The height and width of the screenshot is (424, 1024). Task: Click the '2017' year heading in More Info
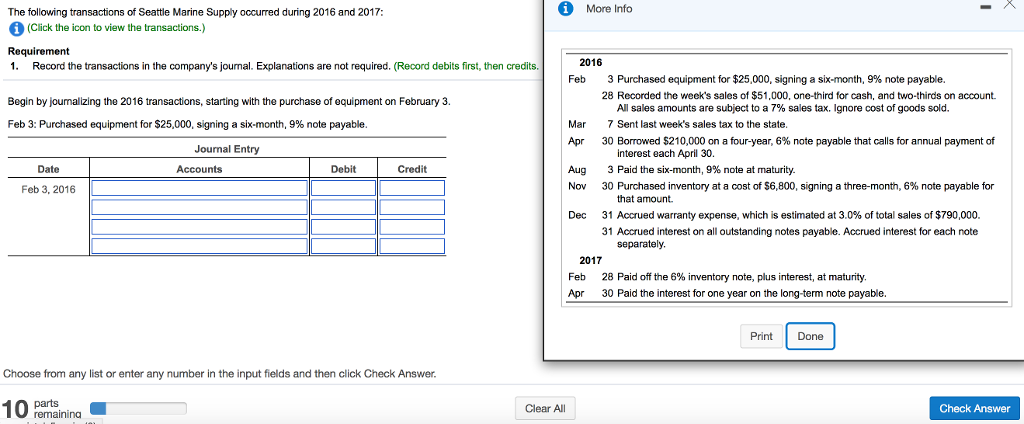point(590,260)
